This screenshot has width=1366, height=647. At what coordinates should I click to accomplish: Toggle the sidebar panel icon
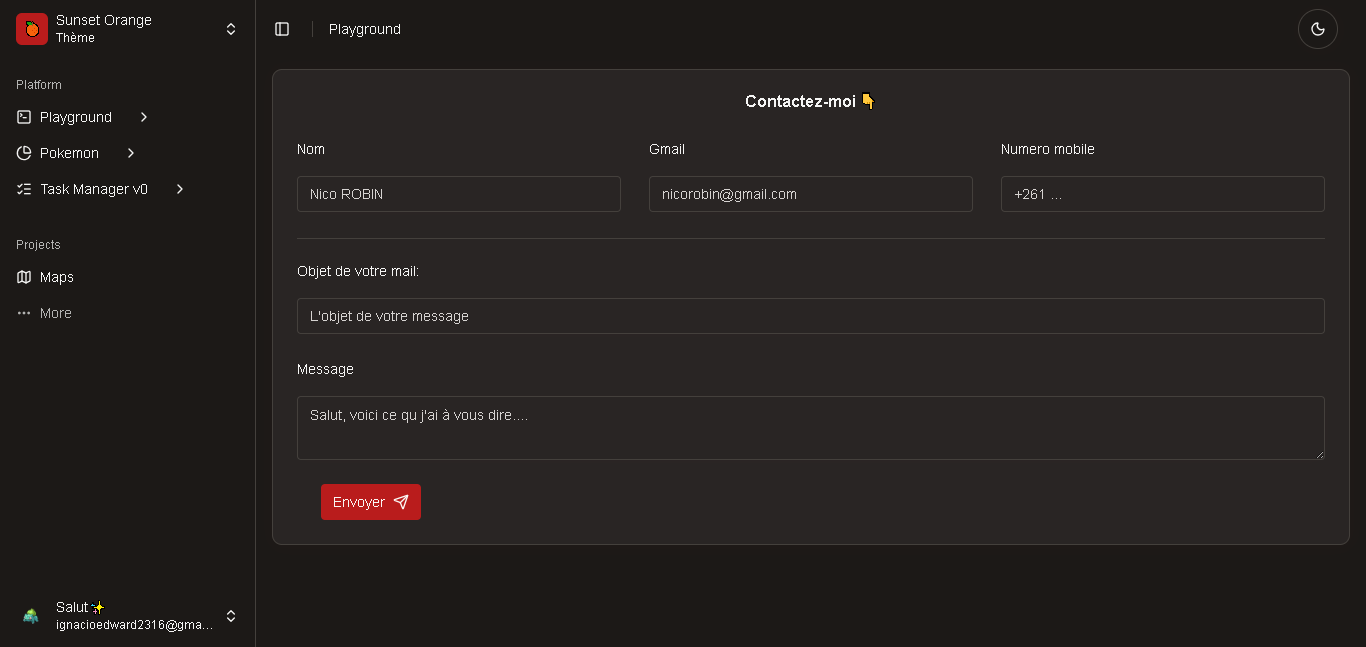tap(282, 29)
